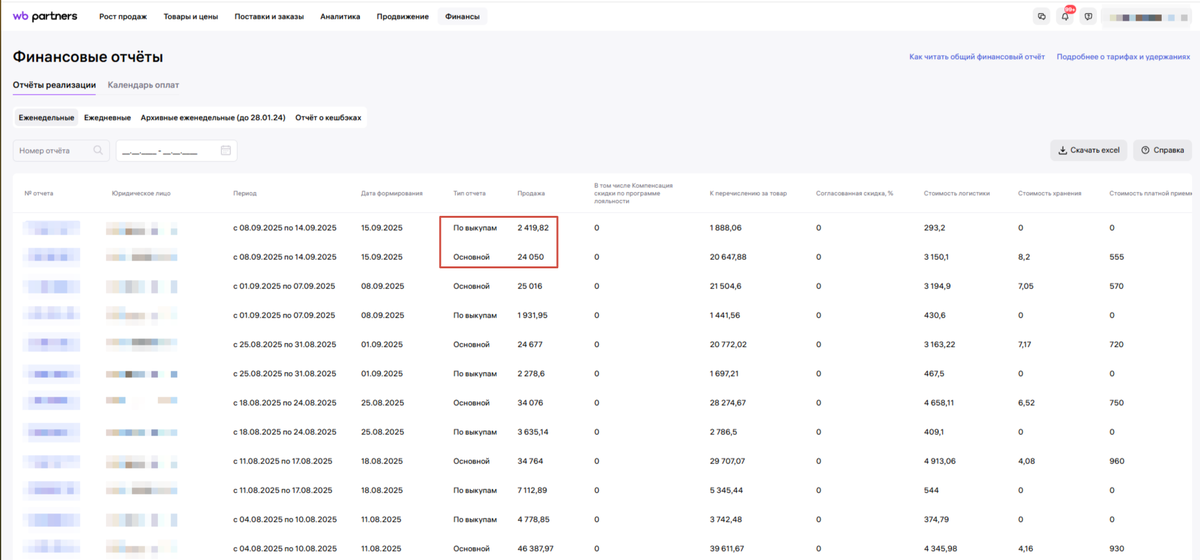
Task: Open the Финансы menu
Action: [x=463, y=17]
